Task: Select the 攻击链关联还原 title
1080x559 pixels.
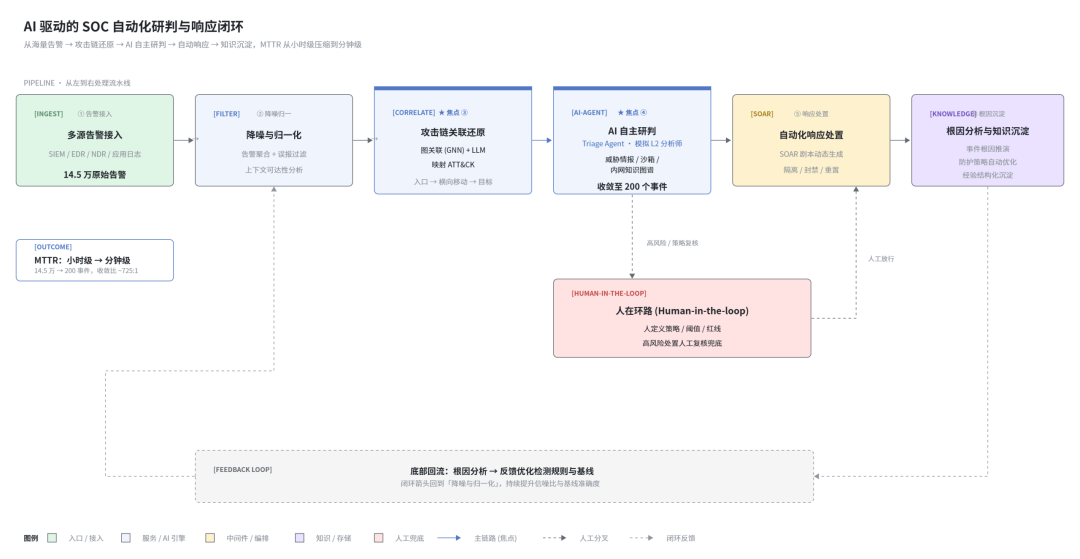Action: (x=453, y=132)
